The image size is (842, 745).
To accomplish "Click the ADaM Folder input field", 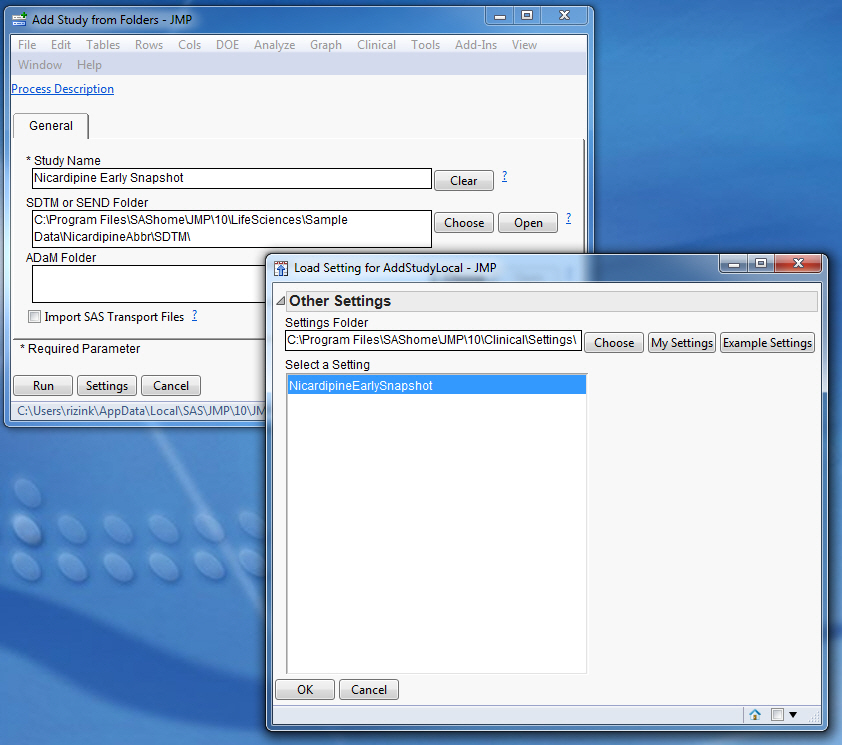I will 149,284.
